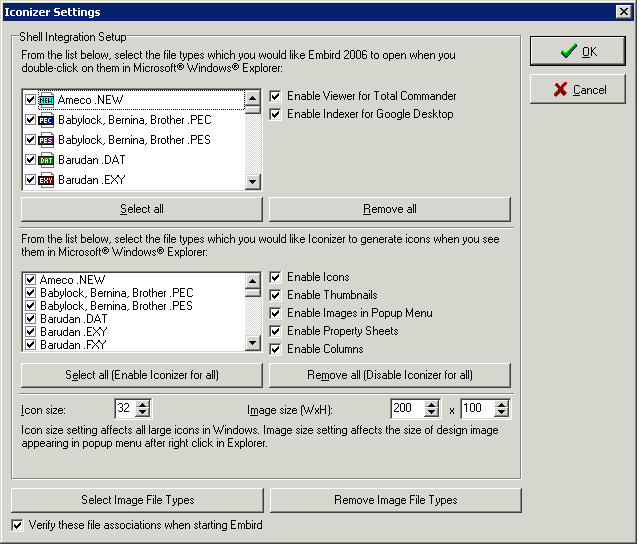Increase the Image height spinner value

click(502, 404)
